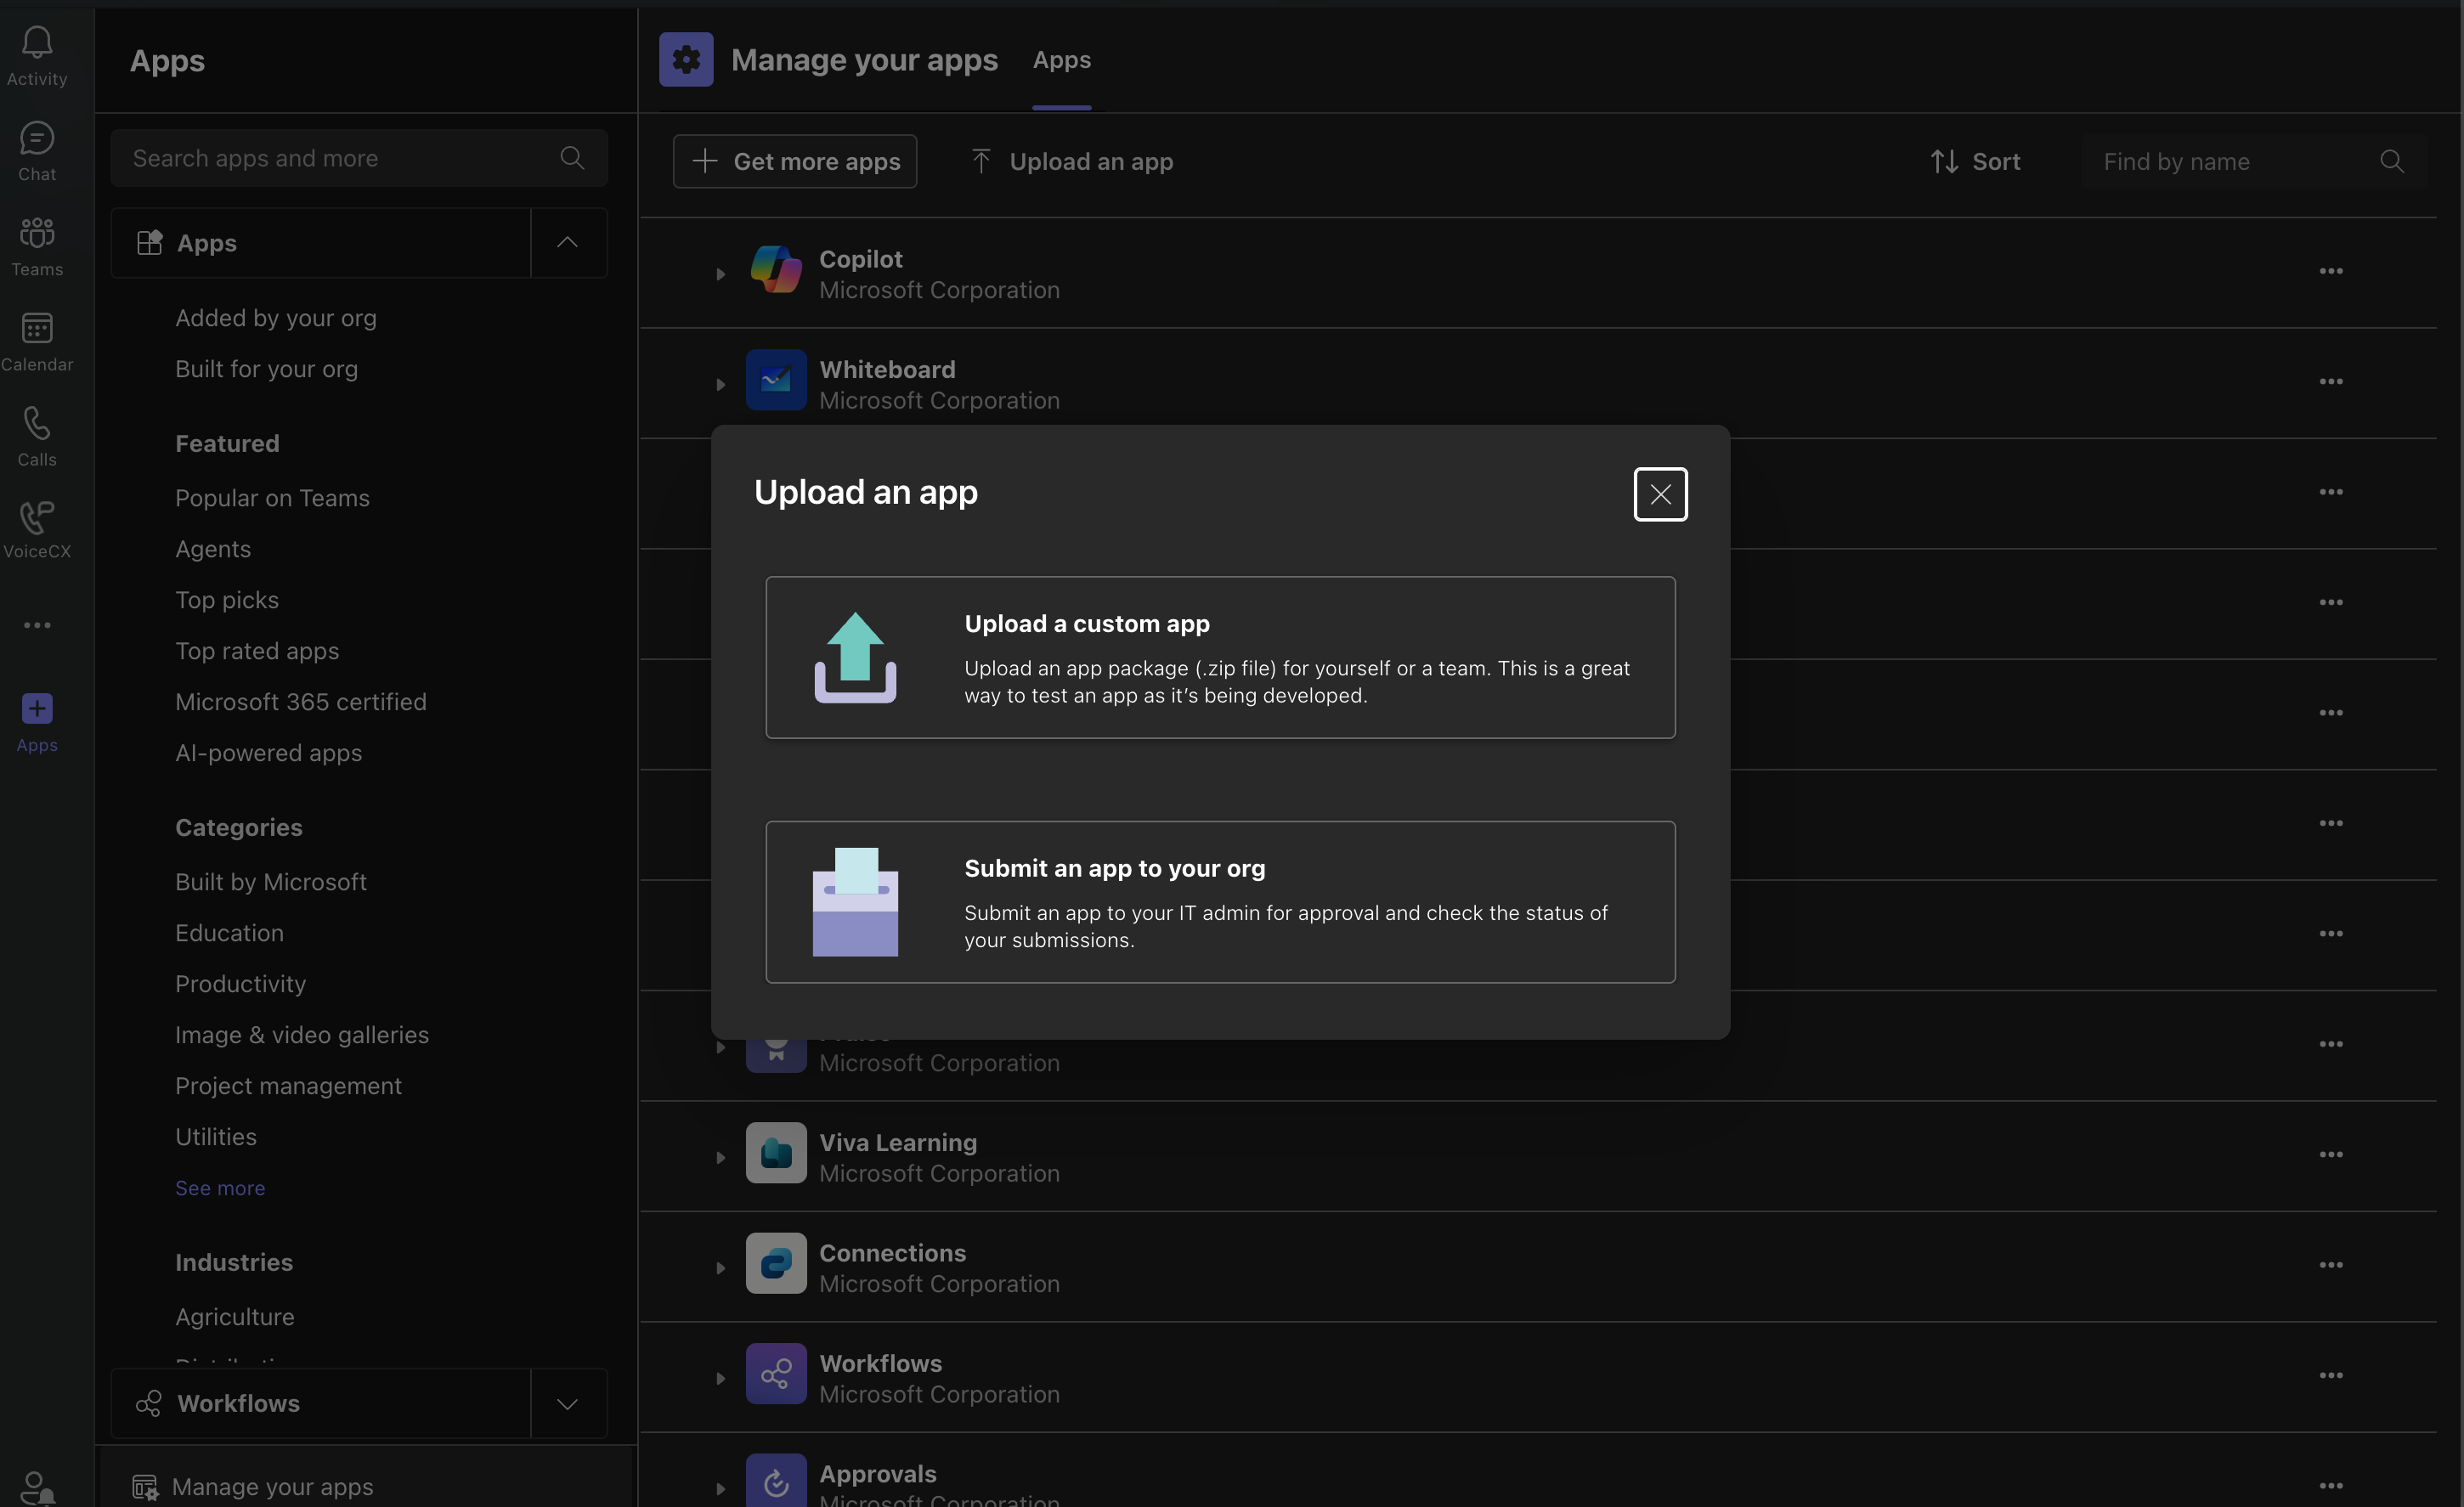Click the Workflows app icon in list
Screen dimensions: 2464x1507
coord(776,1374)
